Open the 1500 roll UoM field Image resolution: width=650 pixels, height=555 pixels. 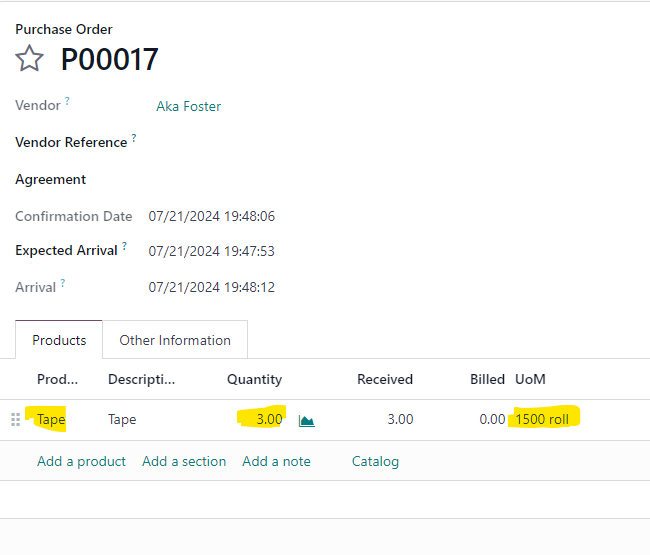pyautogui.click(x=542, y=419)
